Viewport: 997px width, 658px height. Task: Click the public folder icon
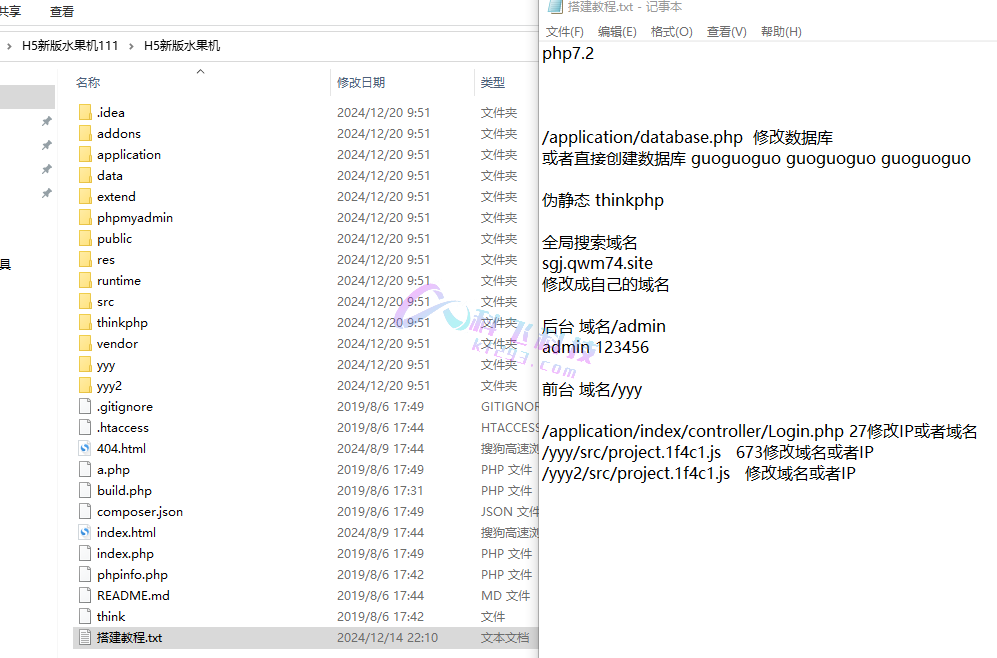point(85,238)
